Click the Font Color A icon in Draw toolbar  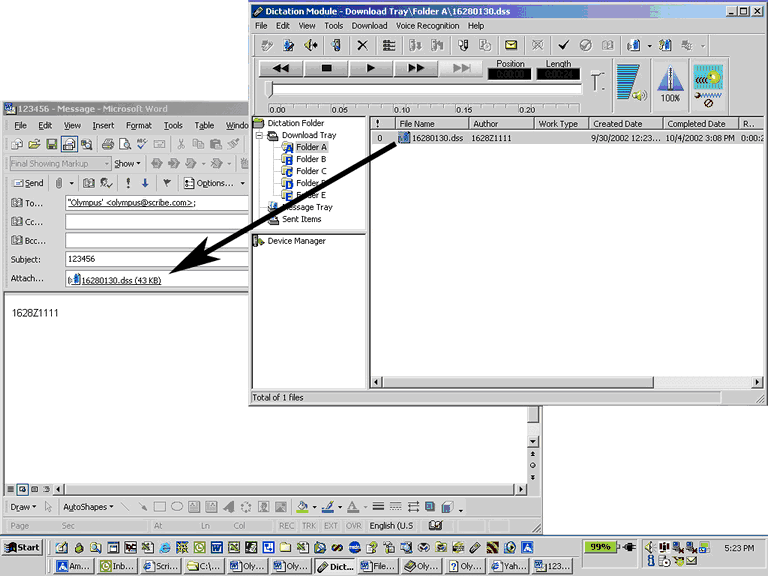353,507
